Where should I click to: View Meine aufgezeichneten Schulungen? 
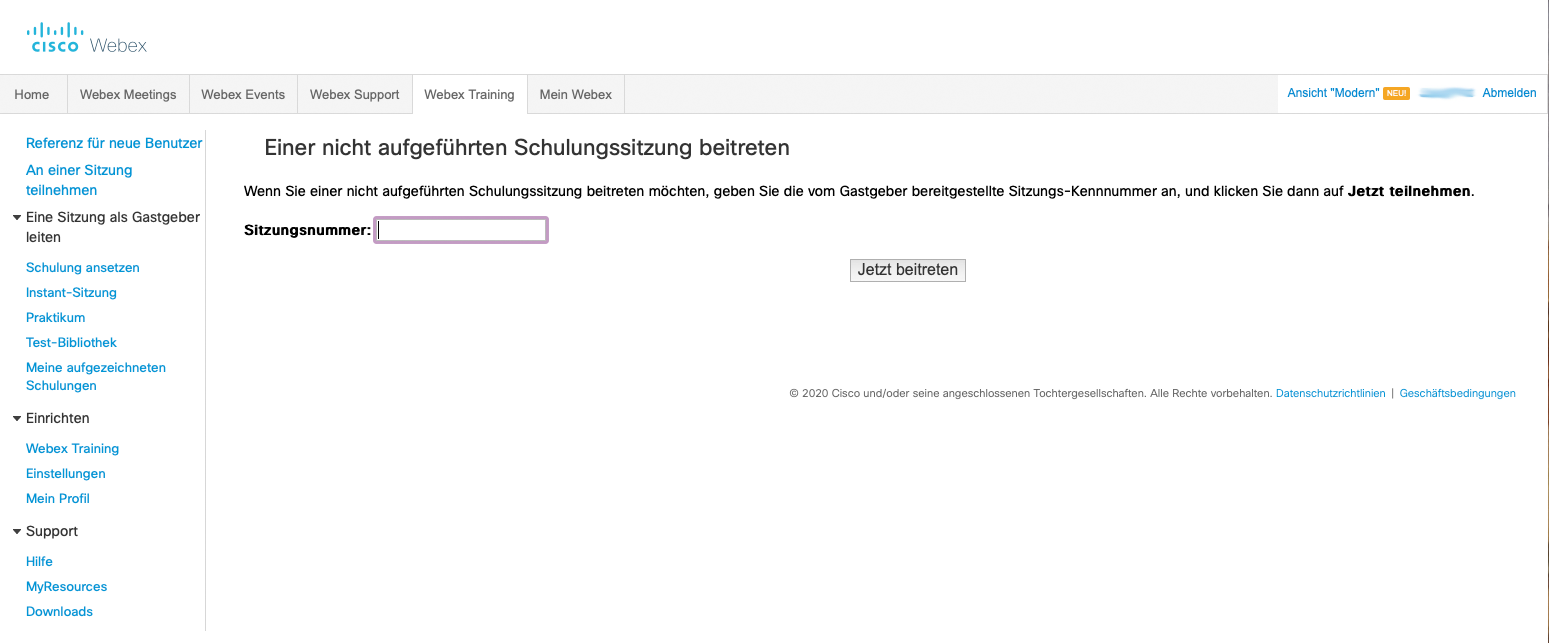point(96,376)
